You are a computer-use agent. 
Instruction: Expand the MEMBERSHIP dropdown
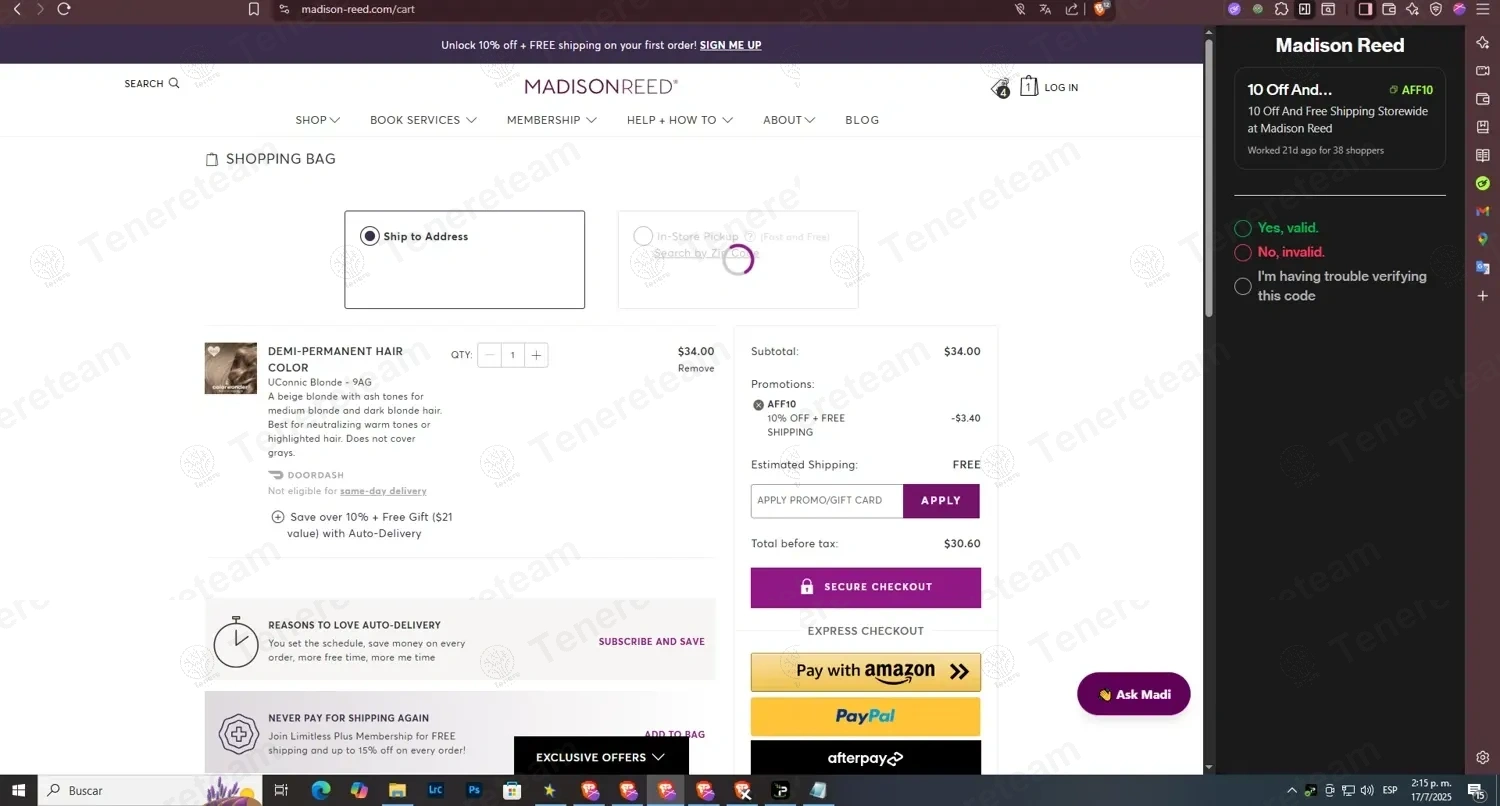[551, 120]
